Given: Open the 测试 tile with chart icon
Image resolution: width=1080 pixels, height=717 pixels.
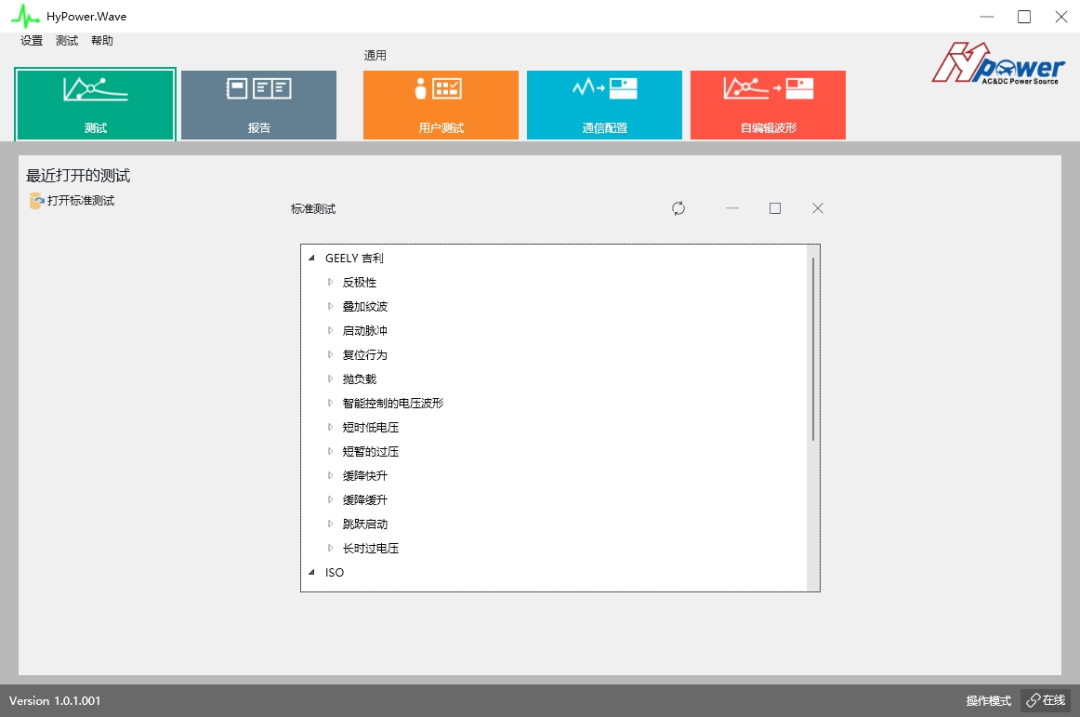Looking at the screenshot, I should click(x=95, y=105).
